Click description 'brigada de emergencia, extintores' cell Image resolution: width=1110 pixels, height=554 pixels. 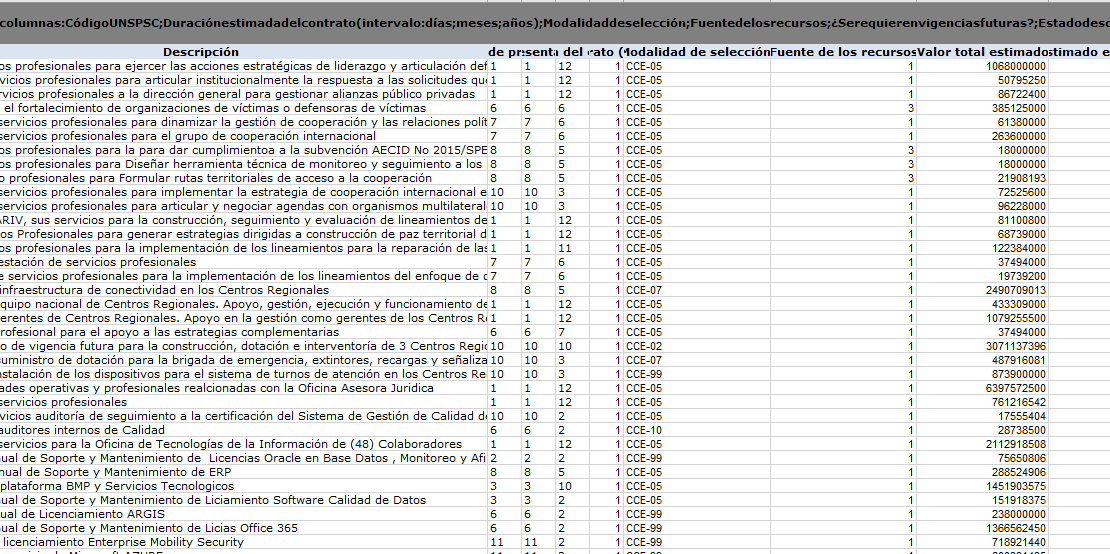point(244,360)
